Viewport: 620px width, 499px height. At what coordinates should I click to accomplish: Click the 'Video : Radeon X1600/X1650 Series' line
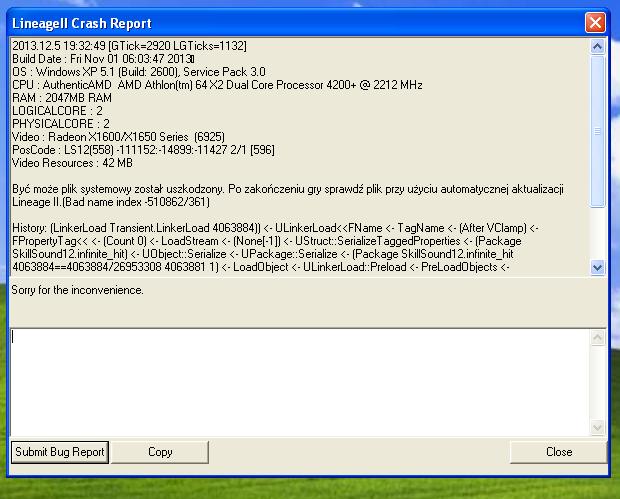(118, 137)
